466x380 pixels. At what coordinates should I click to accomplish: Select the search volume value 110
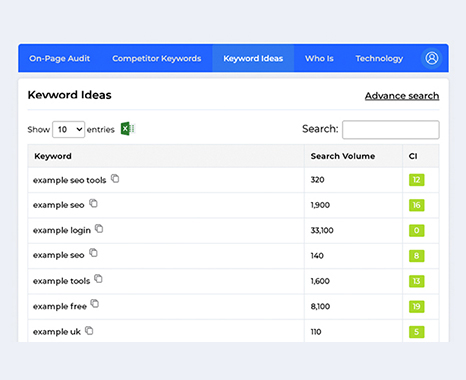pos(316,332)
